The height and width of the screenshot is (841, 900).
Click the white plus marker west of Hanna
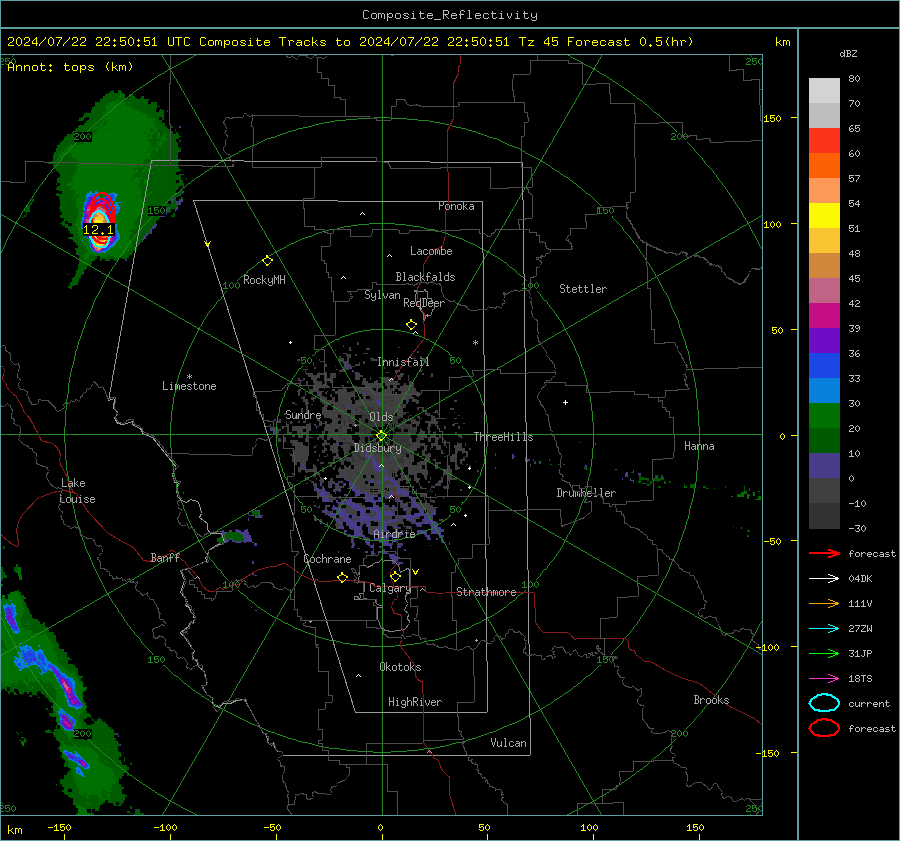point(565,402)
